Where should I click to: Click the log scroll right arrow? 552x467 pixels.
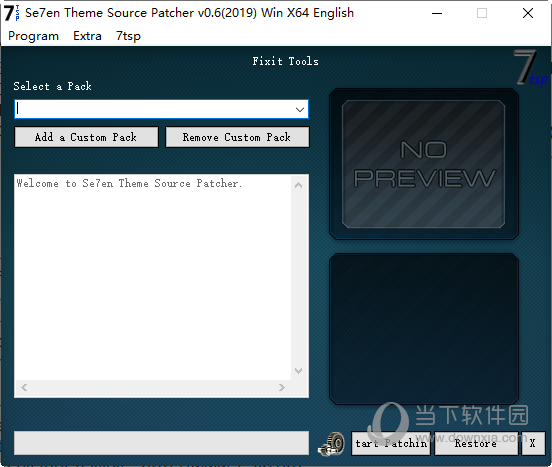281,387
